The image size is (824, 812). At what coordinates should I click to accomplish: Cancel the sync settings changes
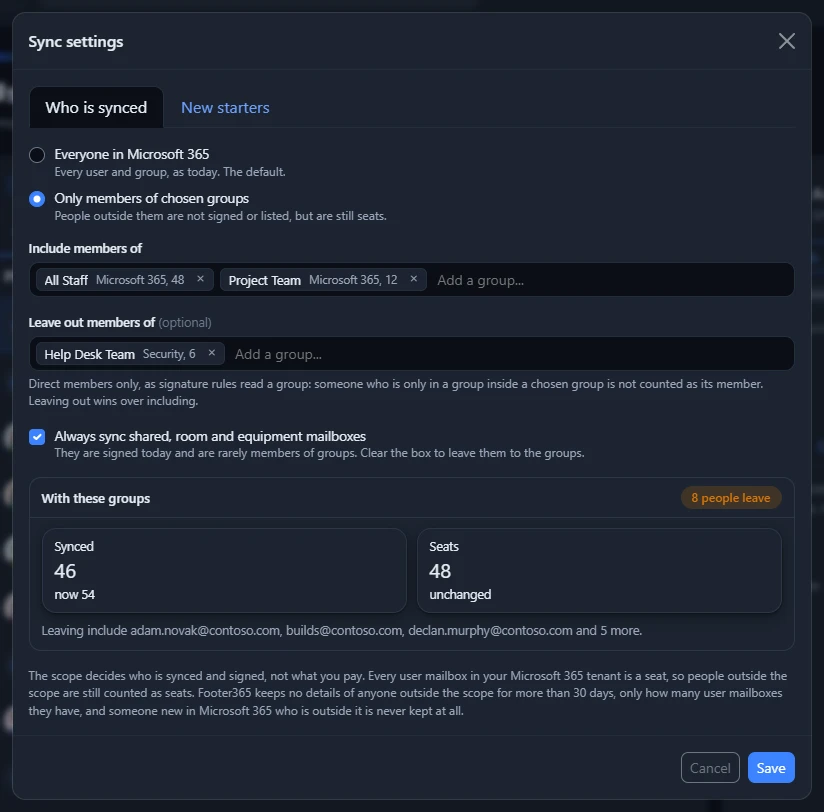(x=710, y=768)
